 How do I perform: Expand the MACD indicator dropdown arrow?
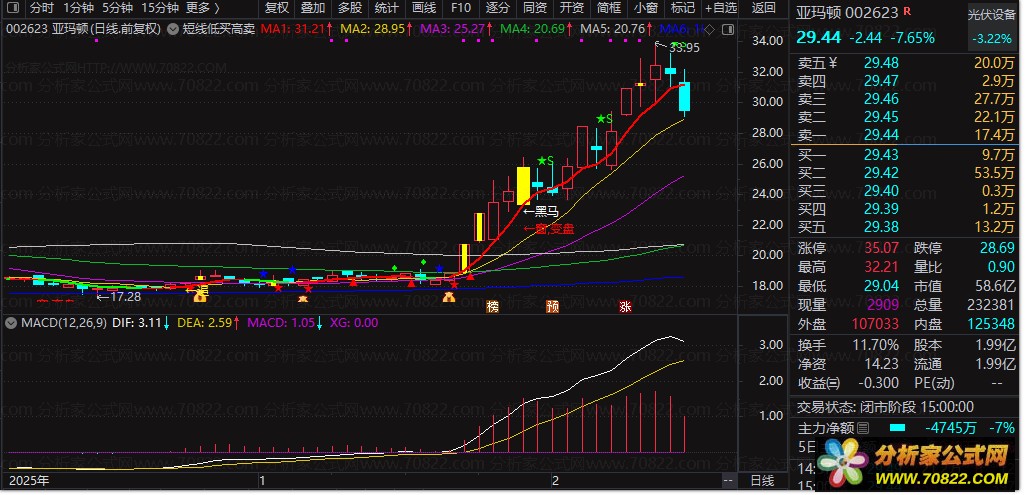pos(11,322)
